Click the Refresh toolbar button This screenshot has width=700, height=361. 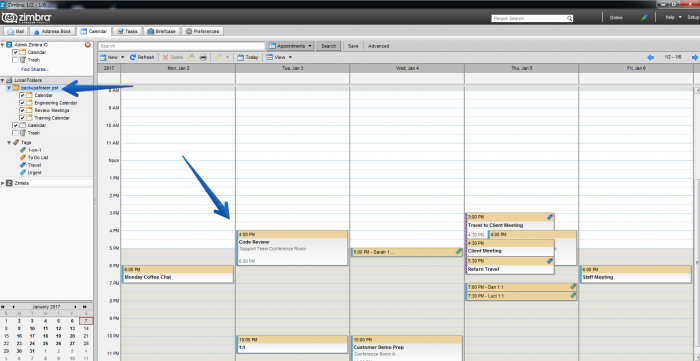(142, 57)
